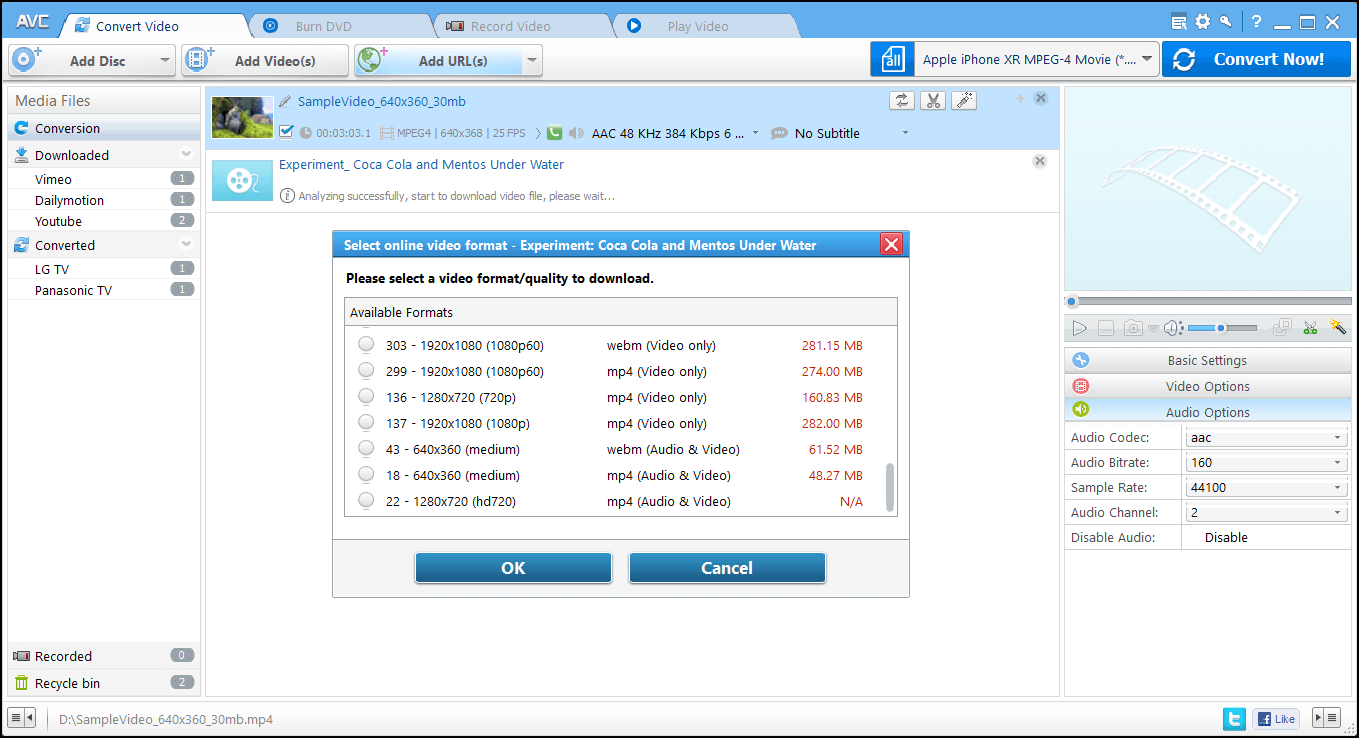Select format 18 - 640x360 mp4

tap(366, 475)
